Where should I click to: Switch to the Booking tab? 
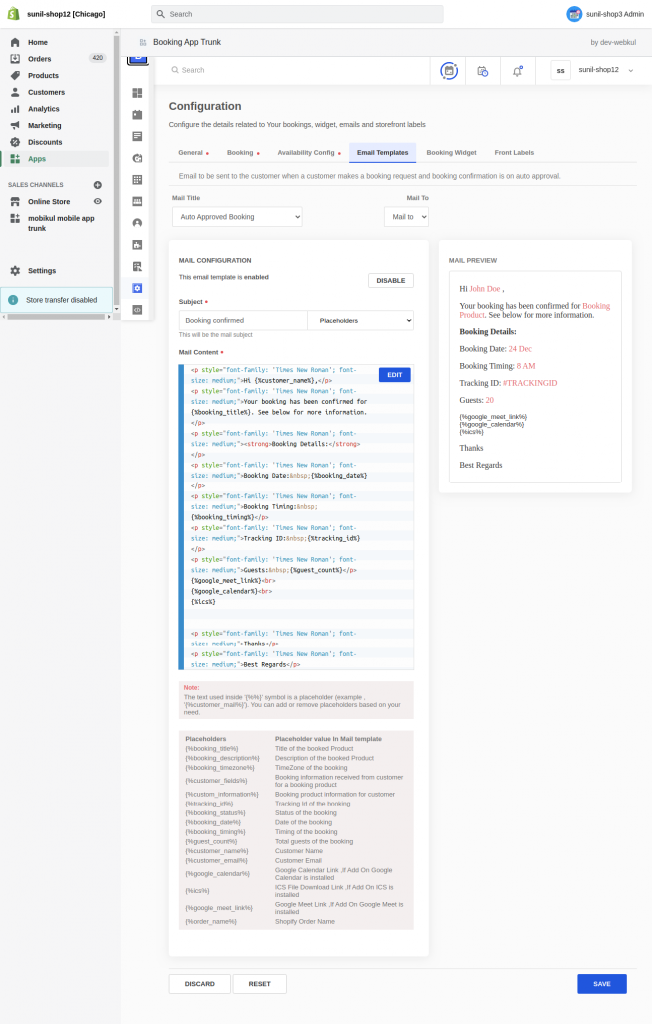point(243,153)
